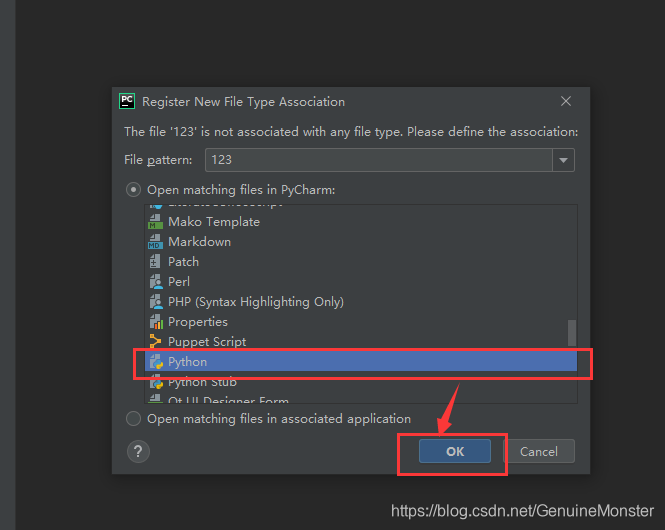Viewport: 665px width, 530px height.
Task: Close the Register New File Type dialog
Action: click(x=566, y=101)
